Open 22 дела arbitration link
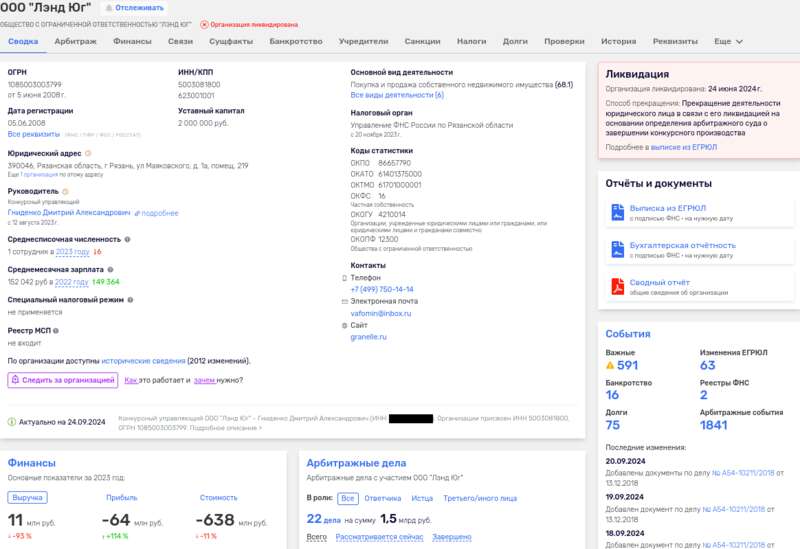 tap(323, 519)
